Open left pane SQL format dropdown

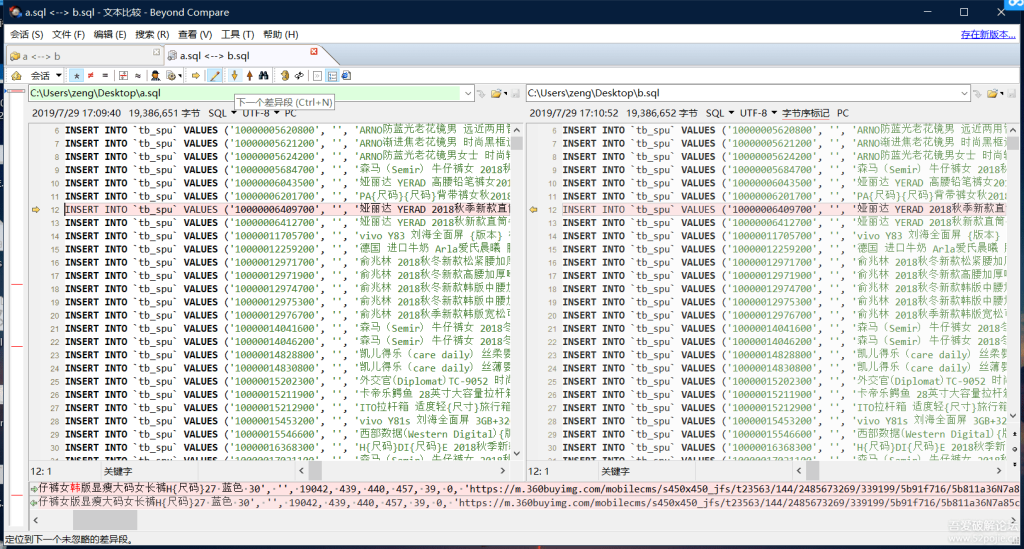point(222,113)
